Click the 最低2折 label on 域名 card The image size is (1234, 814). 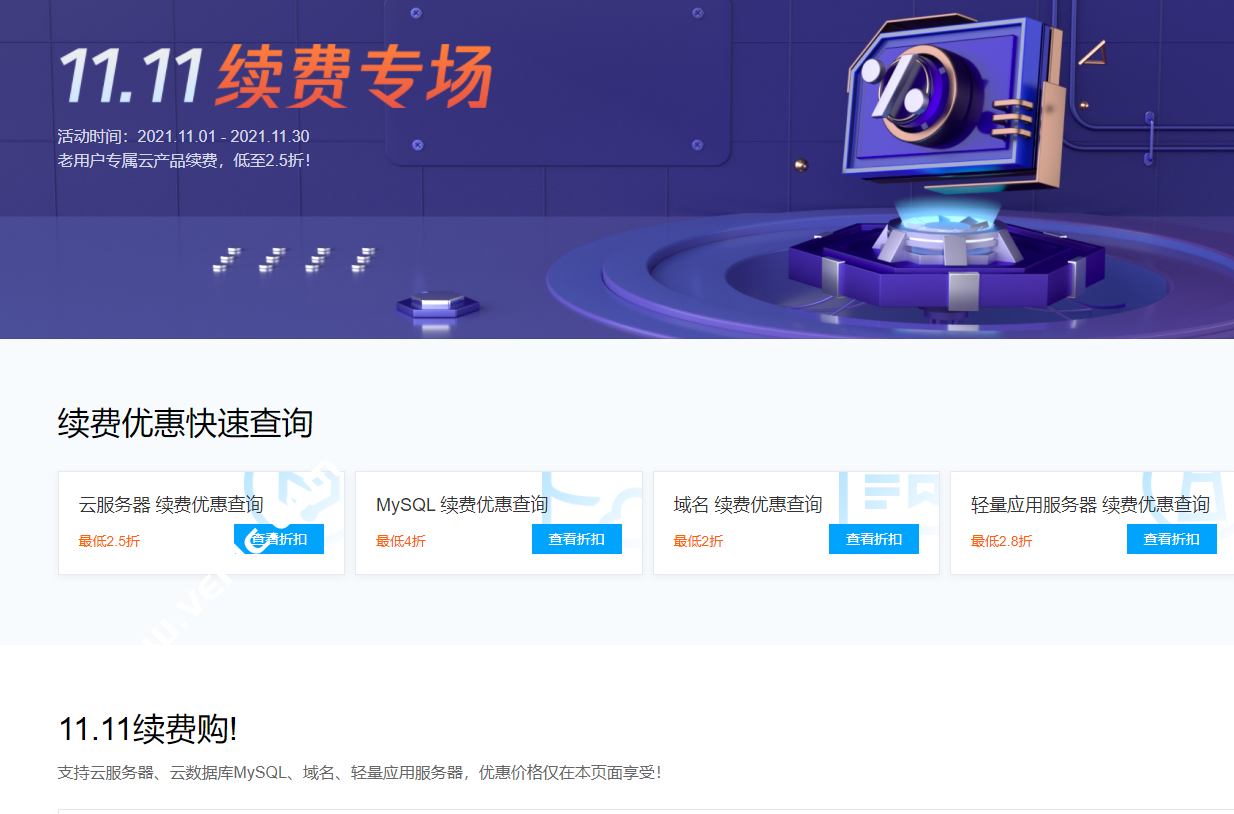[697, 539]
